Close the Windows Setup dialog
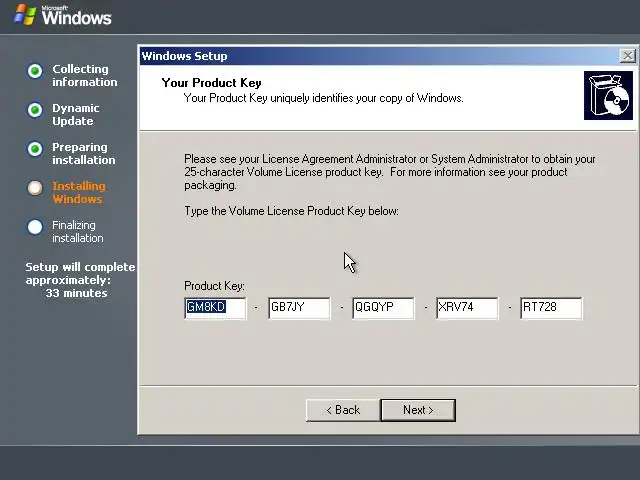The height and width of the screenshot is (480, 640). coord(627,56)
